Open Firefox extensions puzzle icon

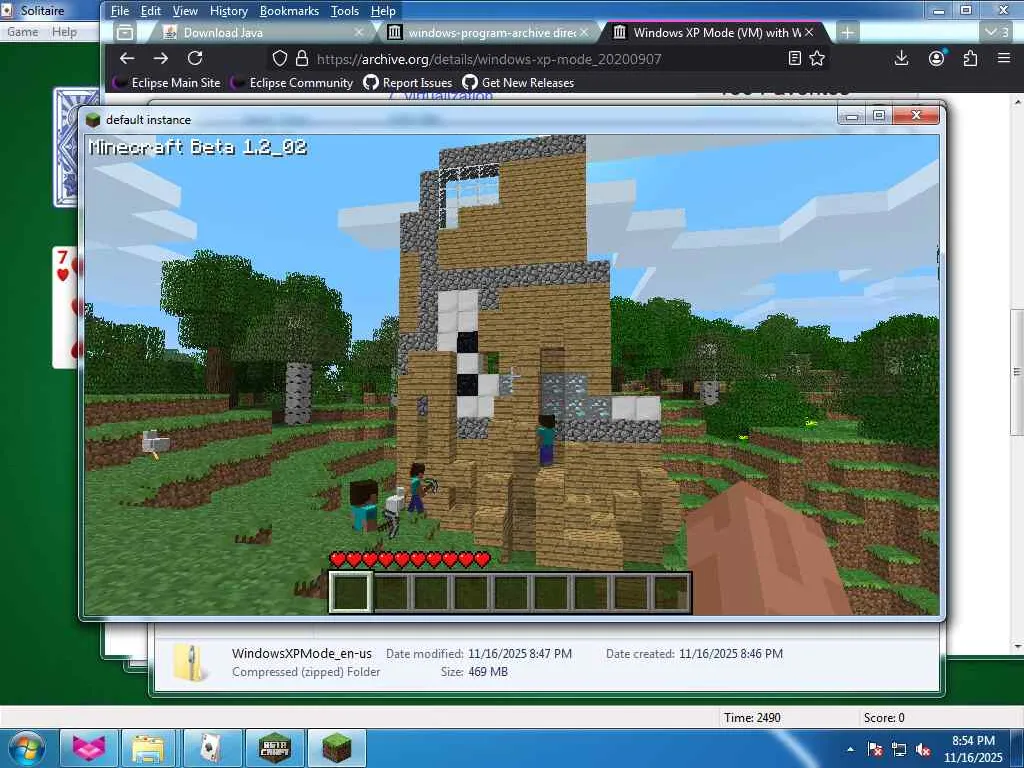coord(970,58)
